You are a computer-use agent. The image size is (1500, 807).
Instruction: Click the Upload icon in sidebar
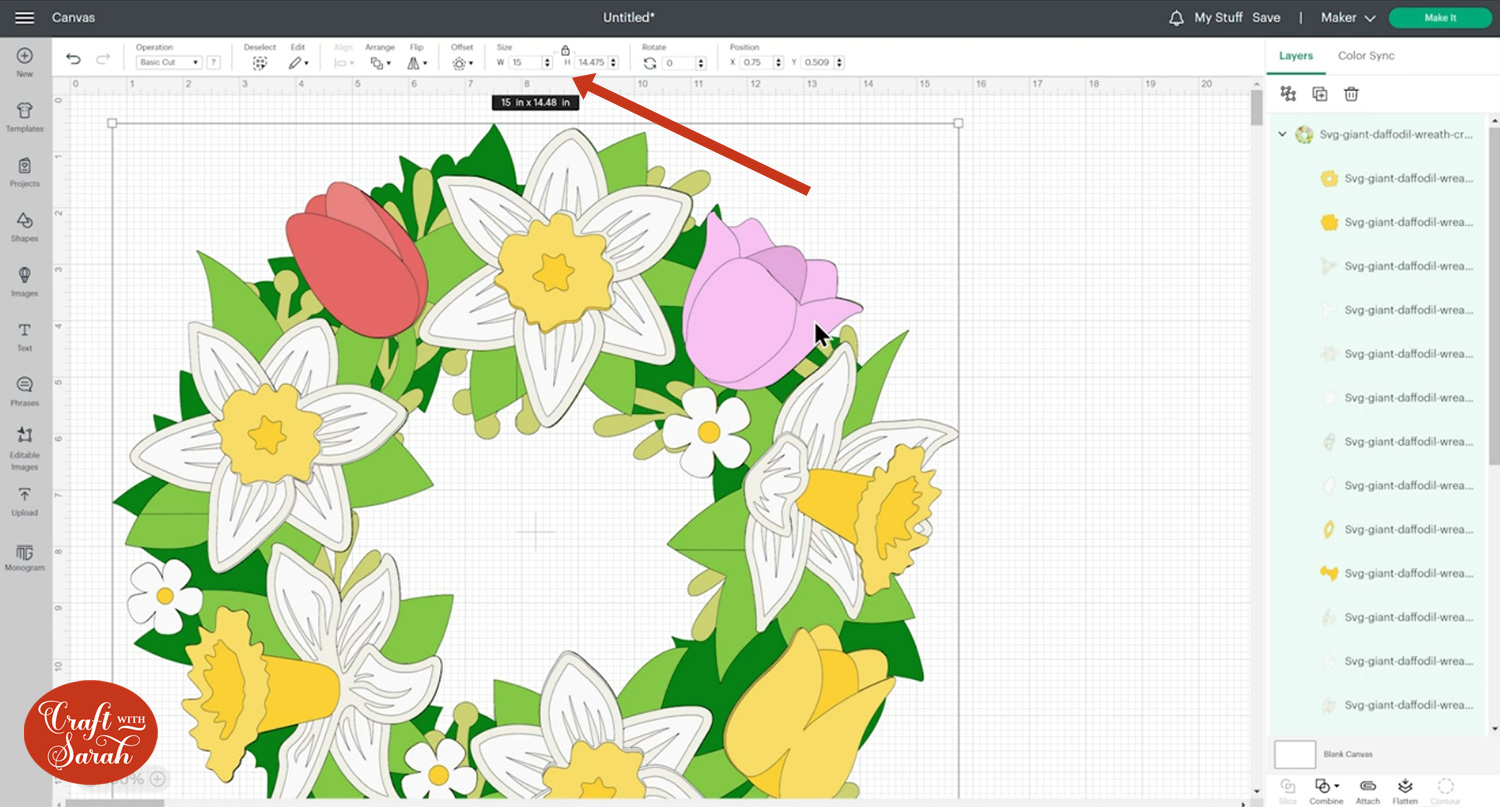point(25,500)
